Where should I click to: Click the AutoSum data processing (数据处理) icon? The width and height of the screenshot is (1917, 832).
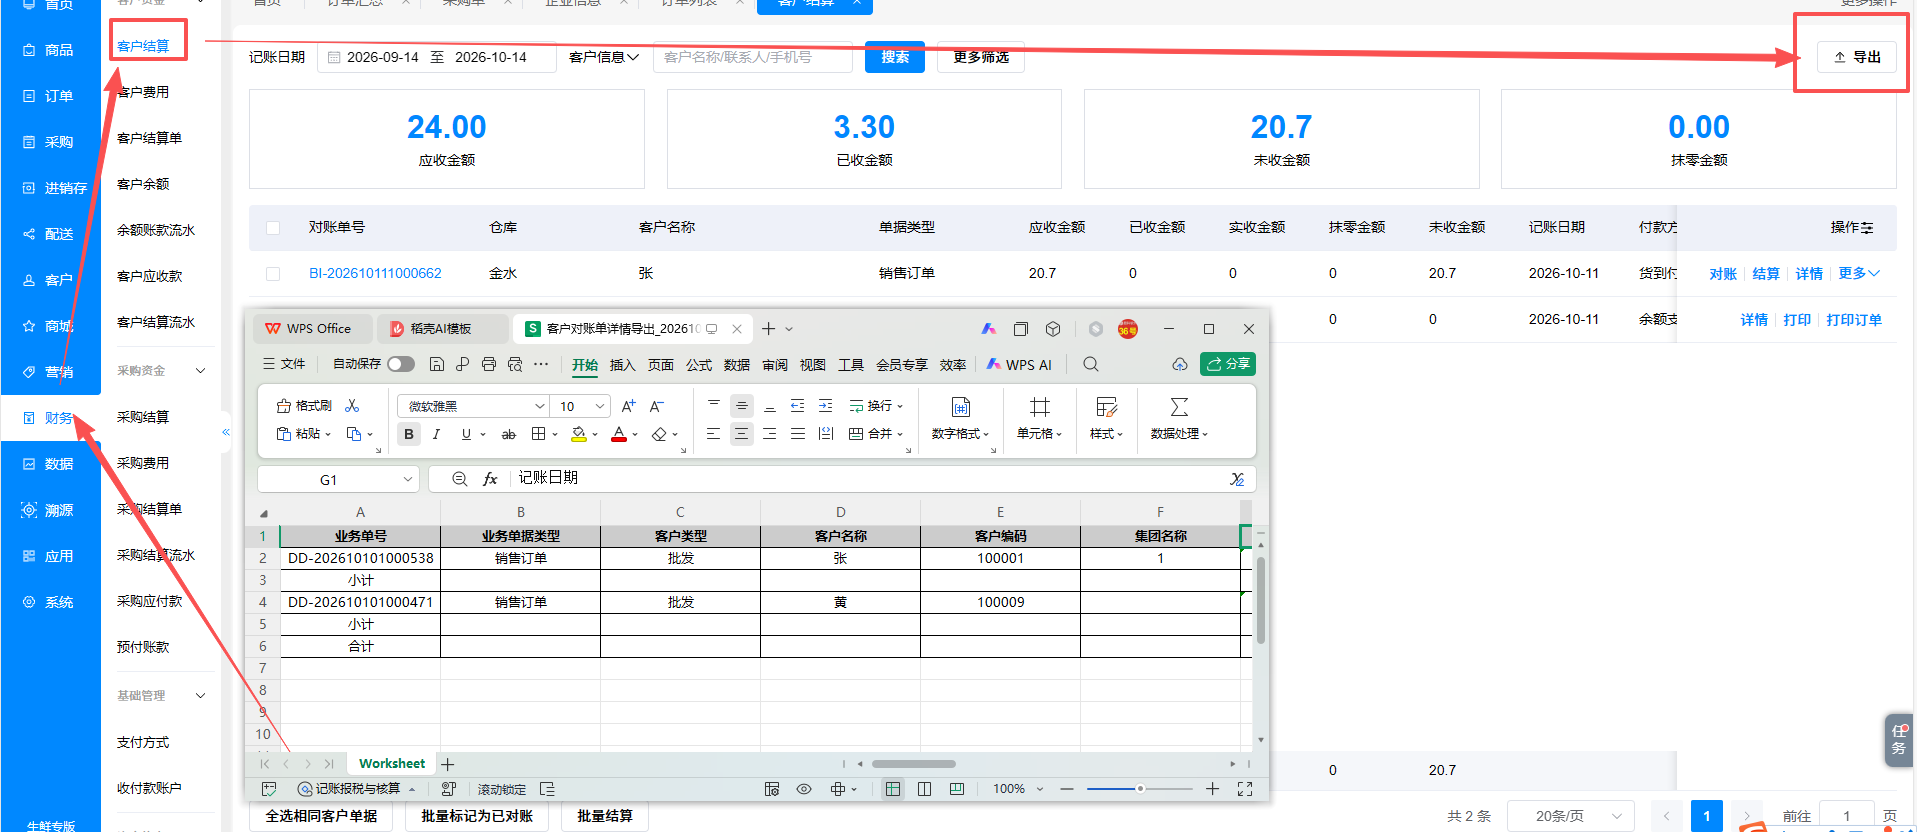pos(1179,407)
